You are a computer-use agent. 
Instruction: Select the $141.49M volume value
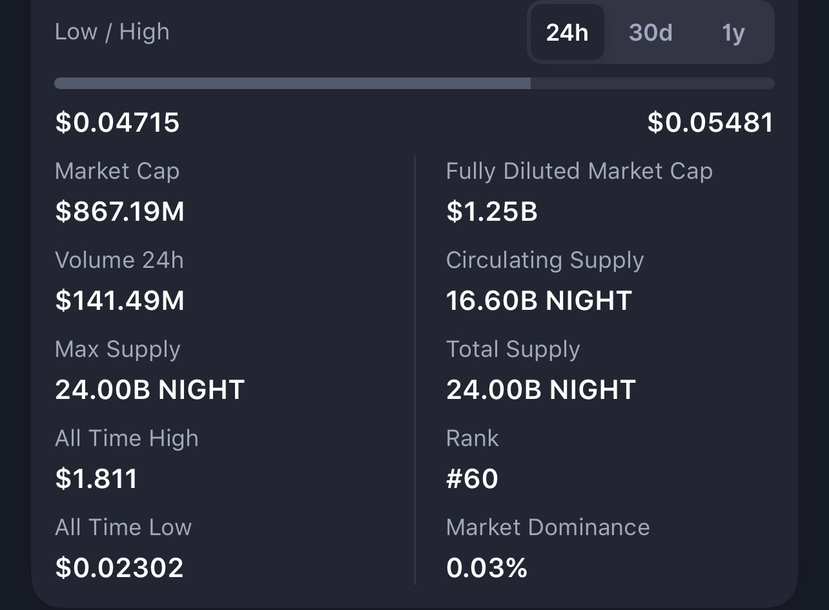tap(119, 301)
